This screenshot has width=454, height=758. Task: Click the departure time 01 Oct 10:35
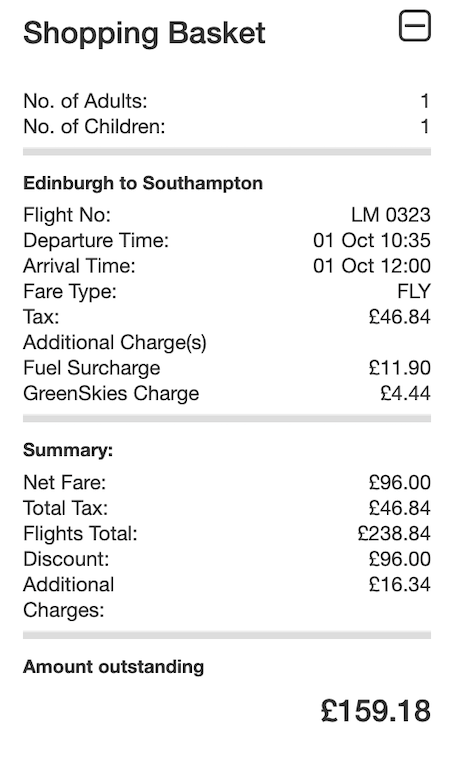(371, 240)
